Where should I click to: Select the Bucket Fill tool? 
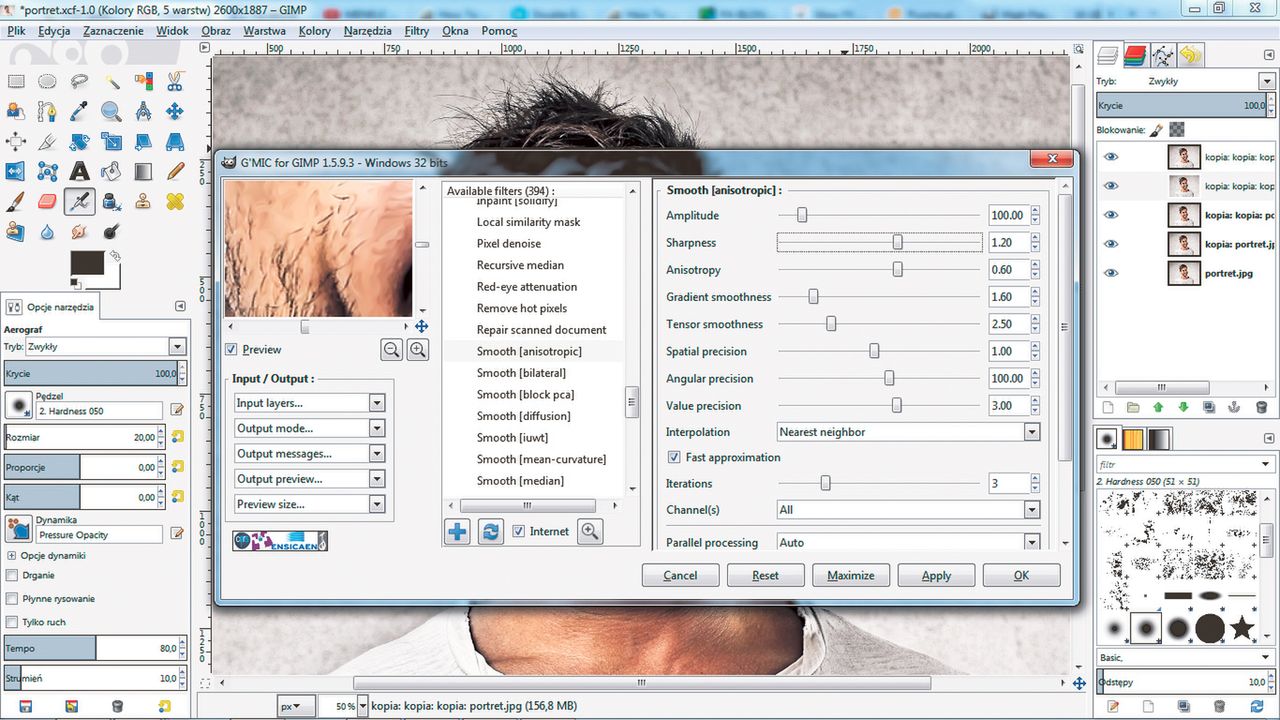point(111,171)
